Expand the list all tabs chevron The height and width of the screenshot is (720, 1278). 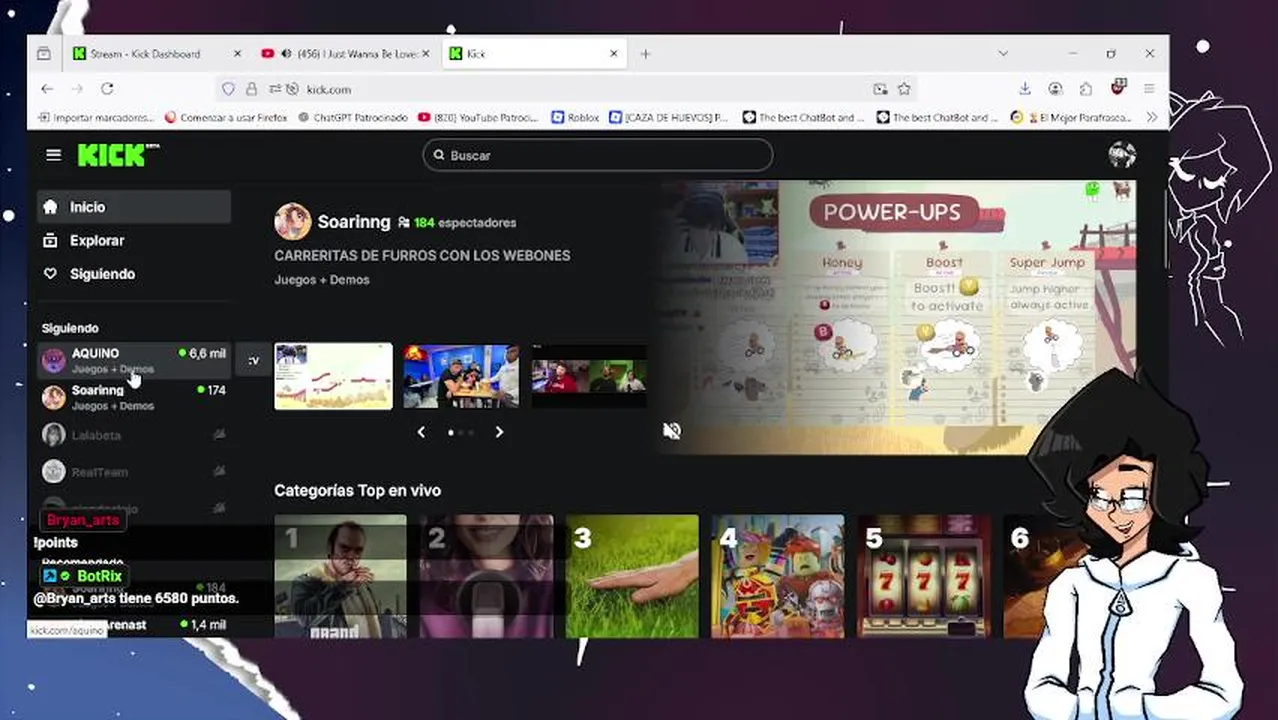pyautogui.click(x=1003, y=54)
